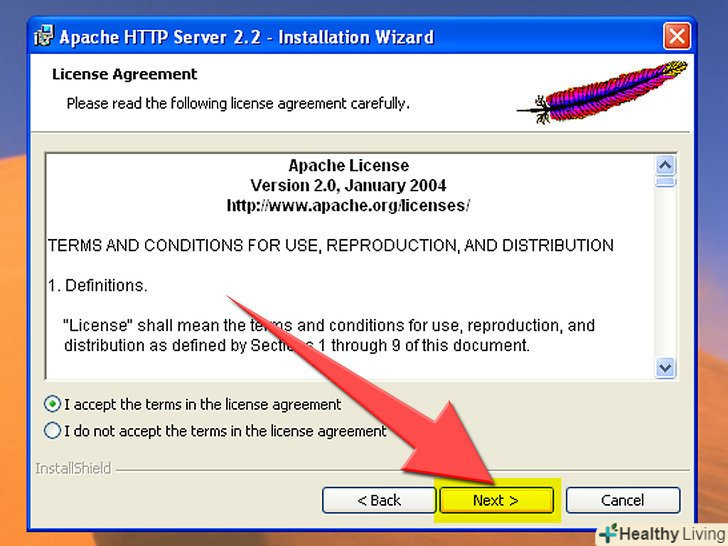The height and width of the screenshot is (546, 728).
Task: Select 'I accept the terms' radio button
Action: 52,404
